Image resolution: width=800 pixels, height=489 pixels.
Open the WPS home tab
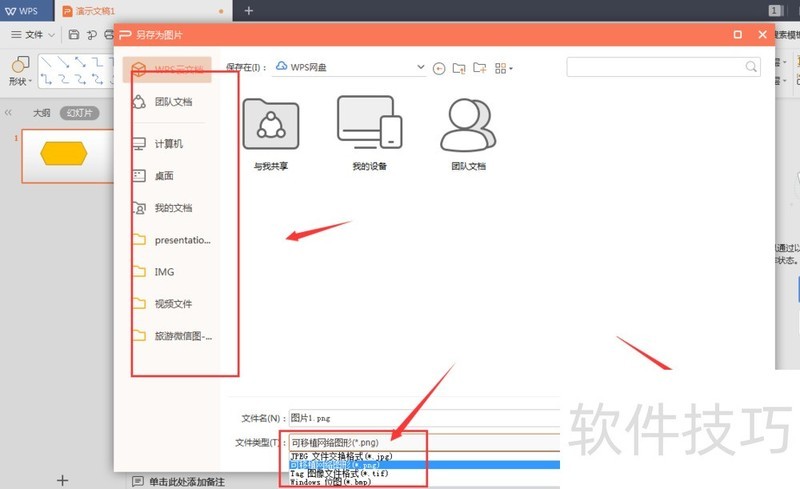26,11
